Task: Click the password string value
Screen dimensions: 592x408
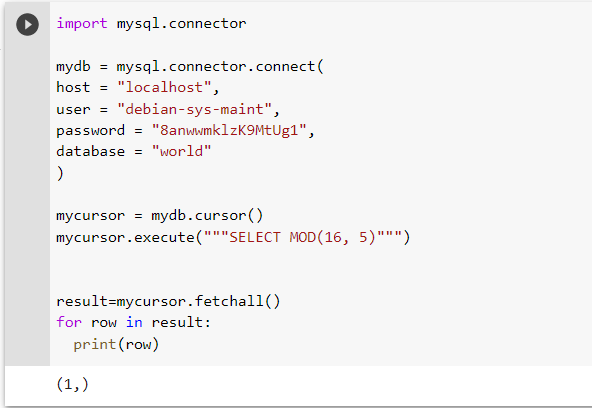Action: [x=229, y=131]
